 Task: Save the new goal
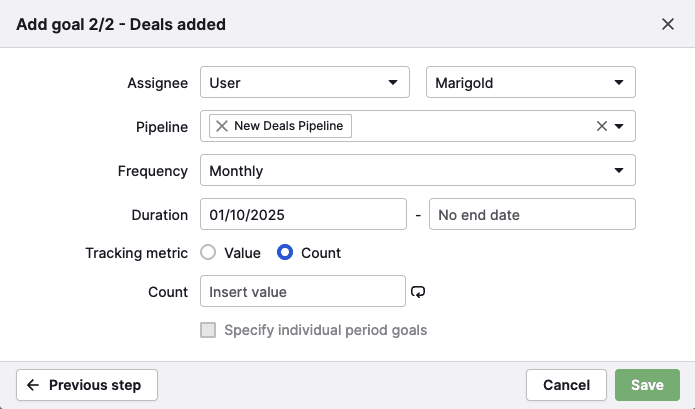[x=647, y=385]
